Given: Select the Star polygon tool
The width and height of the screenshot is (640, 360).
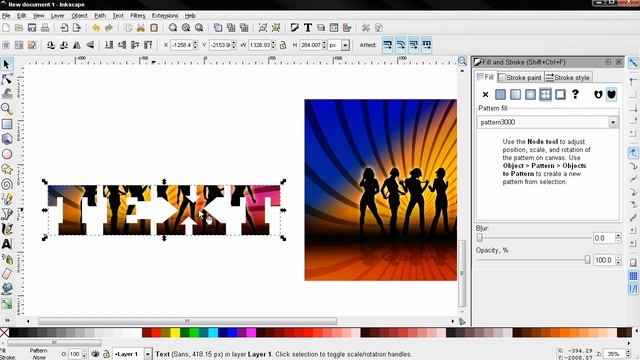Looking at the screenshot, I should coord(7,169).
